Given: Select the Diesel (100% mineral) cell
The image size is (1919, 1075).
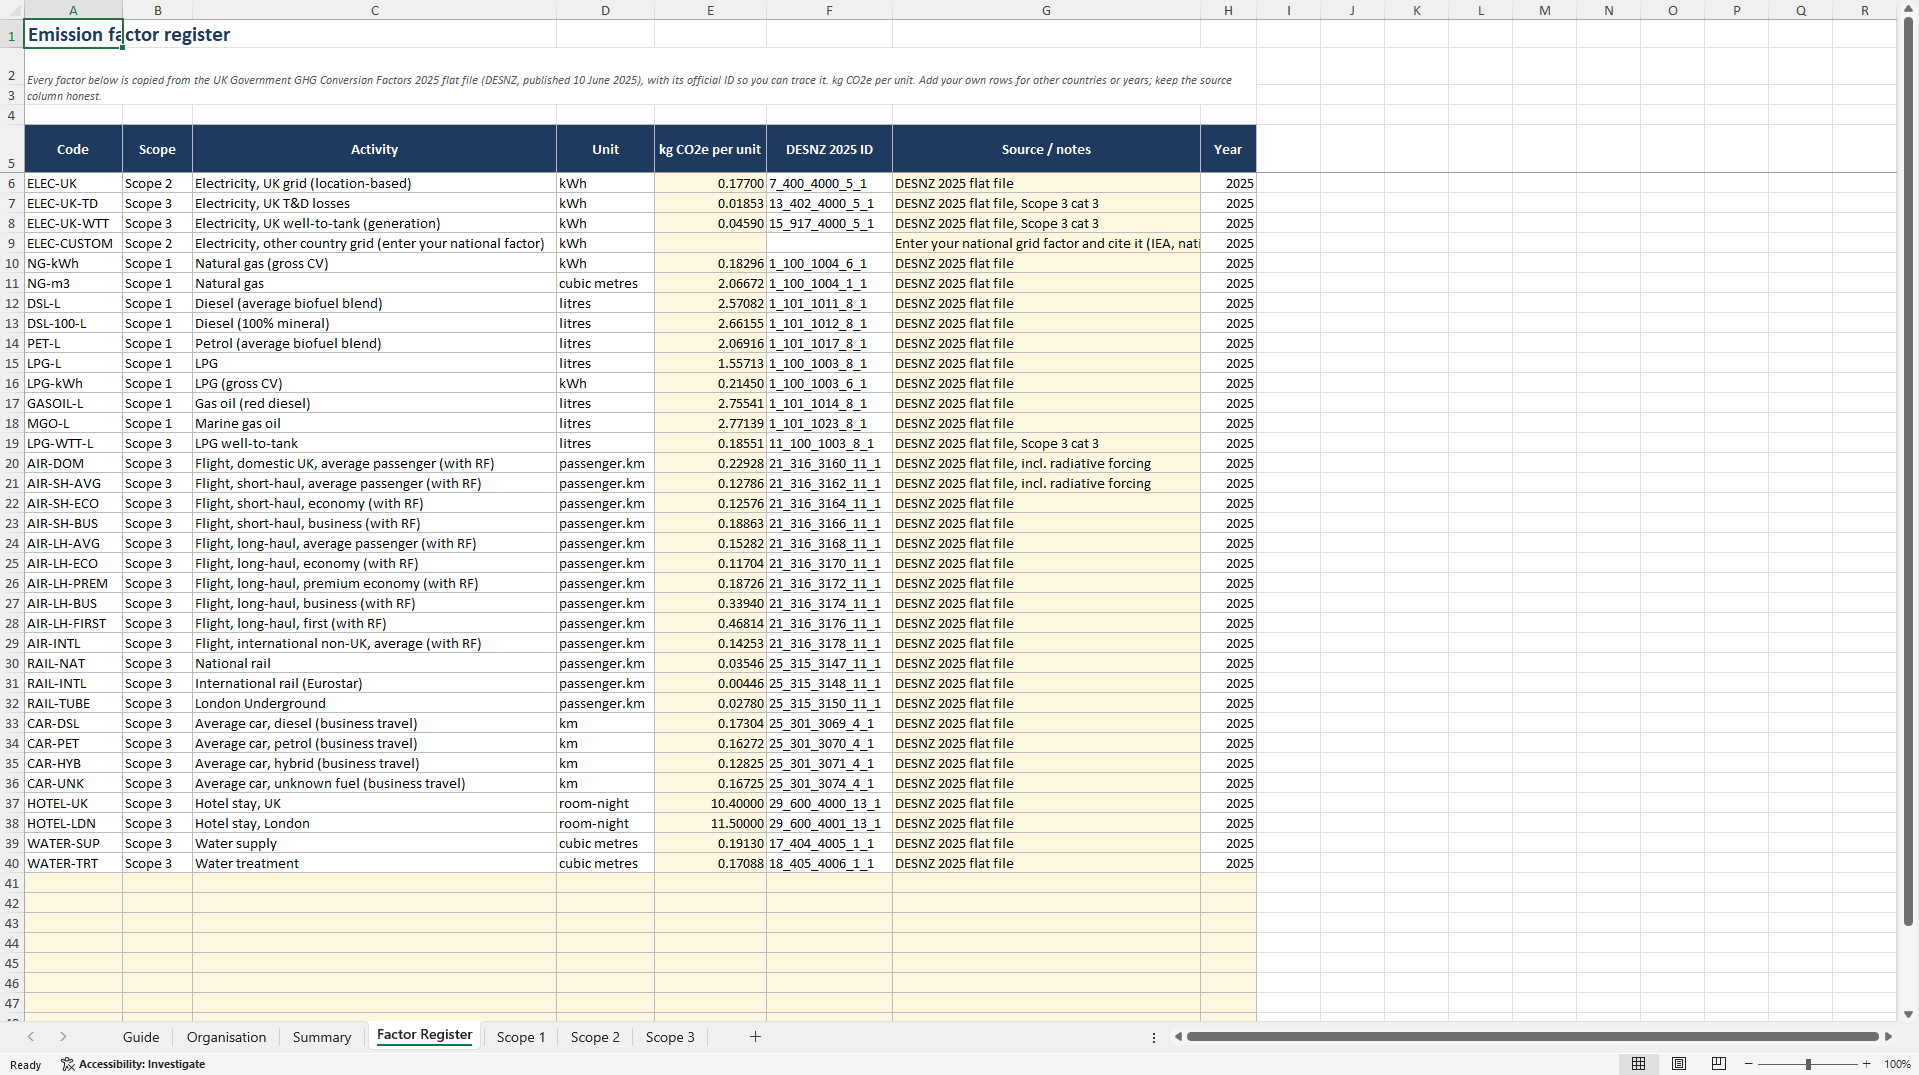Looking at the screenshot, I should 374,323.
